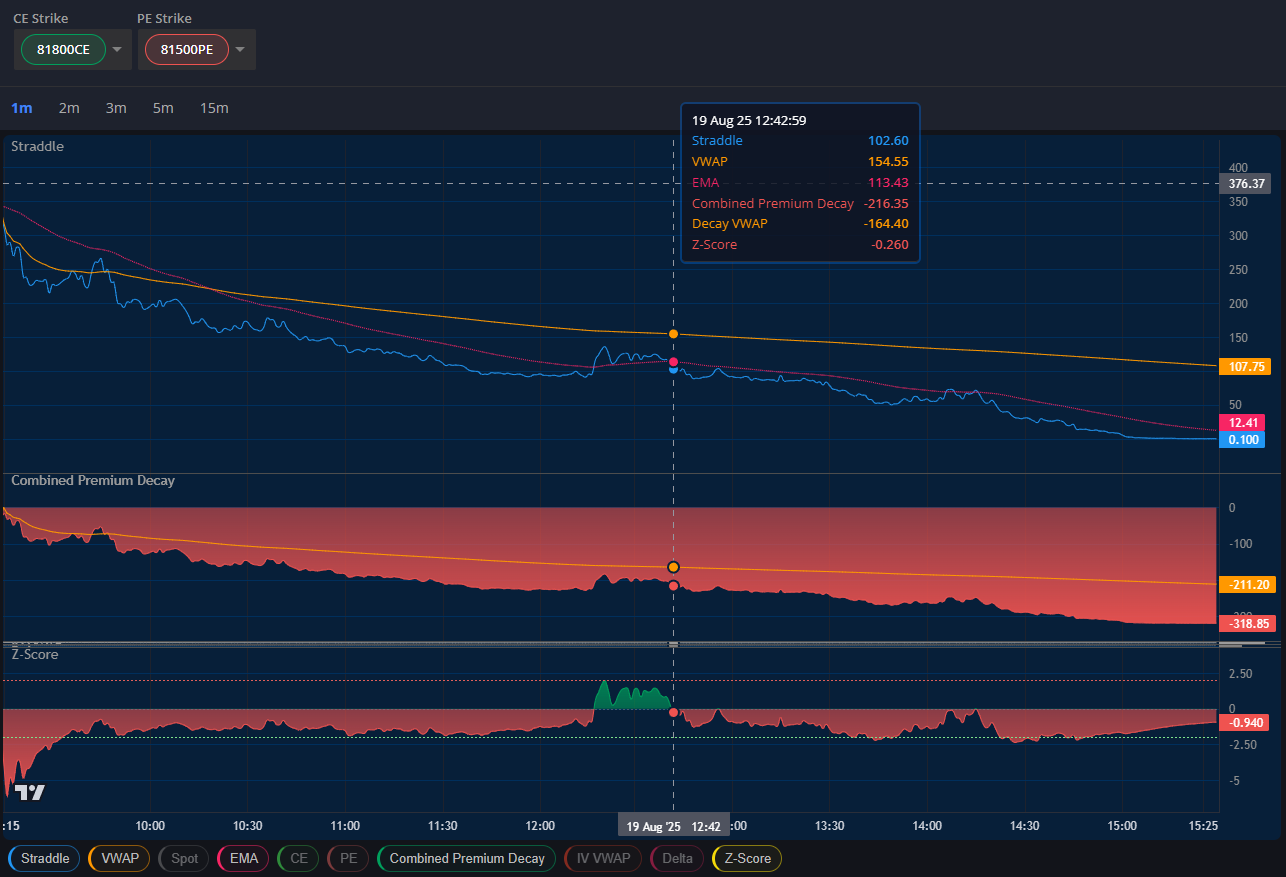This screenshot has width=1286, height=877.
Task: Switch to the 3m timeframe
Action: [116, 108]
